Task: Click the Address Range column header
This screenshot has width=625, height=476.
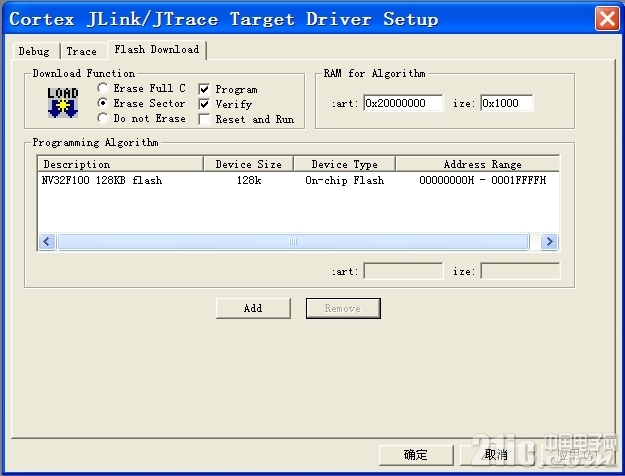Action: pos(478,164)
